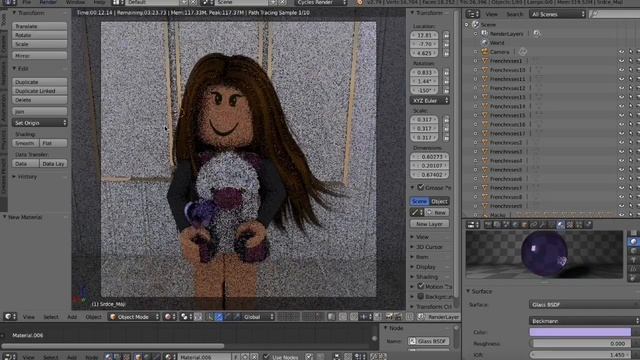Screen dimensions: 640x360
Task: Open the Glass BSDF surface shader dropdown
Action: 584,304
